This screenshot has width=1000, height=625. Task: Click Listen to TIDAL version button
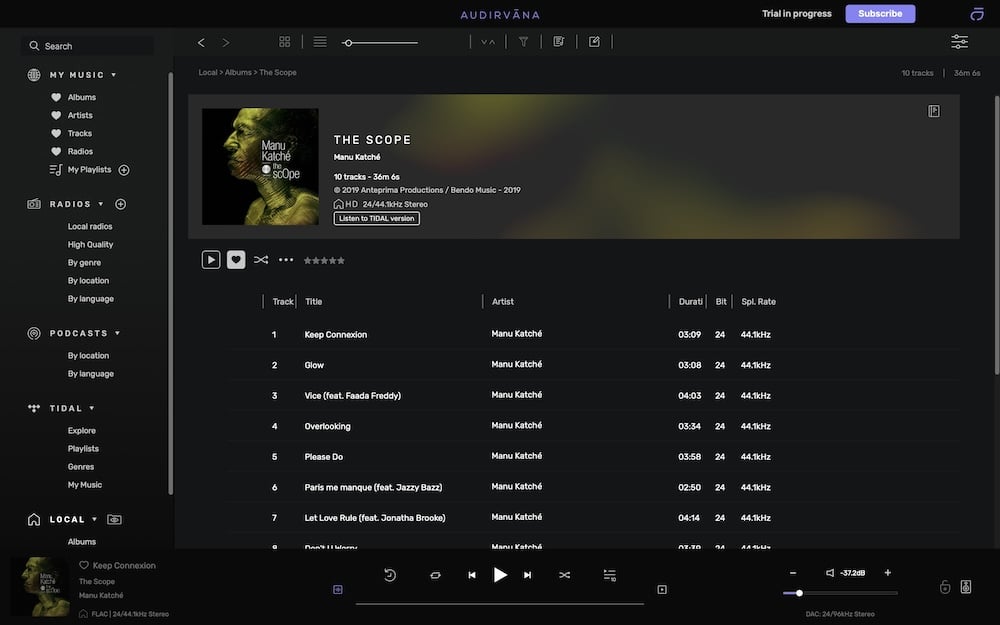pos(376,218)
